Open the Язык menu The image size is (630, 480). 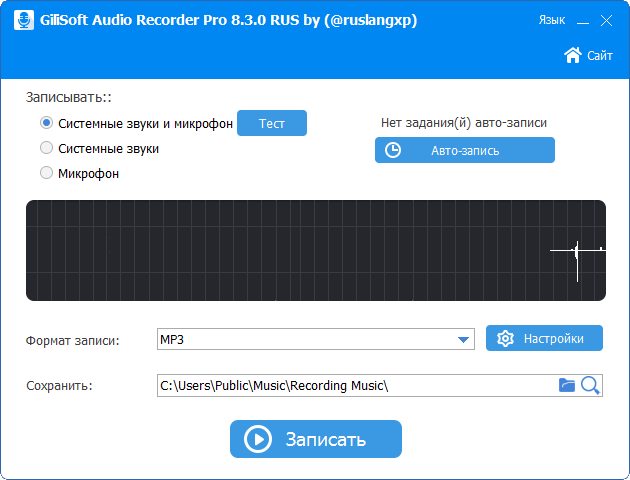click(551, 20)
